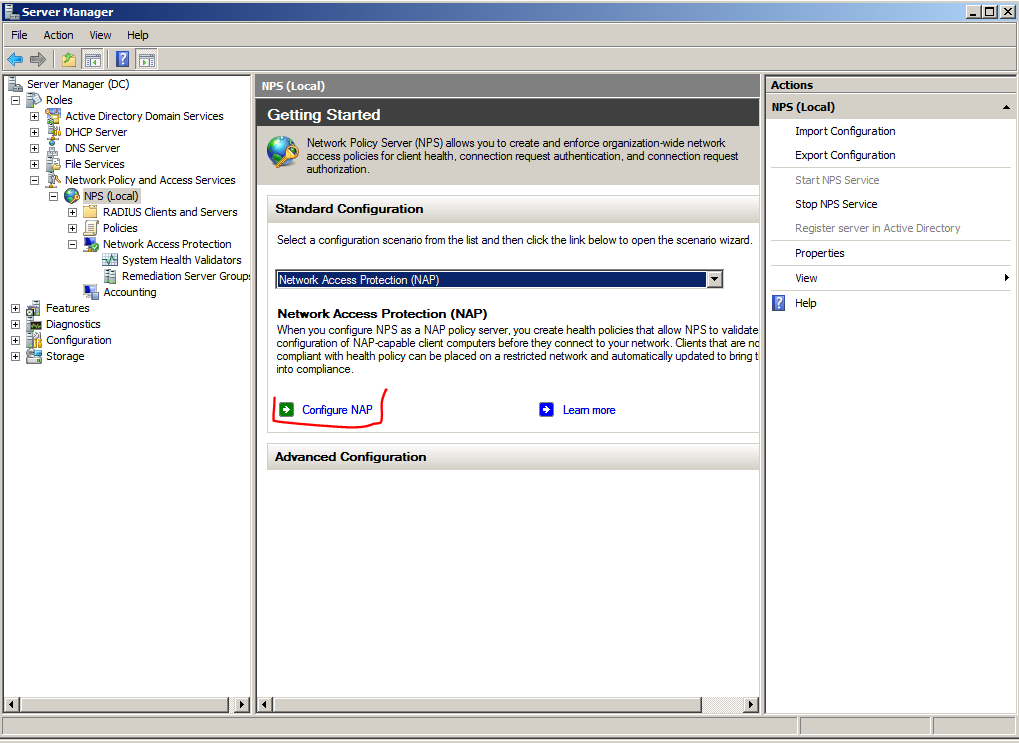Click the Server Manager (DC) root icon
Viewport: 1019px width, 743px height.
tap(15, 84)
